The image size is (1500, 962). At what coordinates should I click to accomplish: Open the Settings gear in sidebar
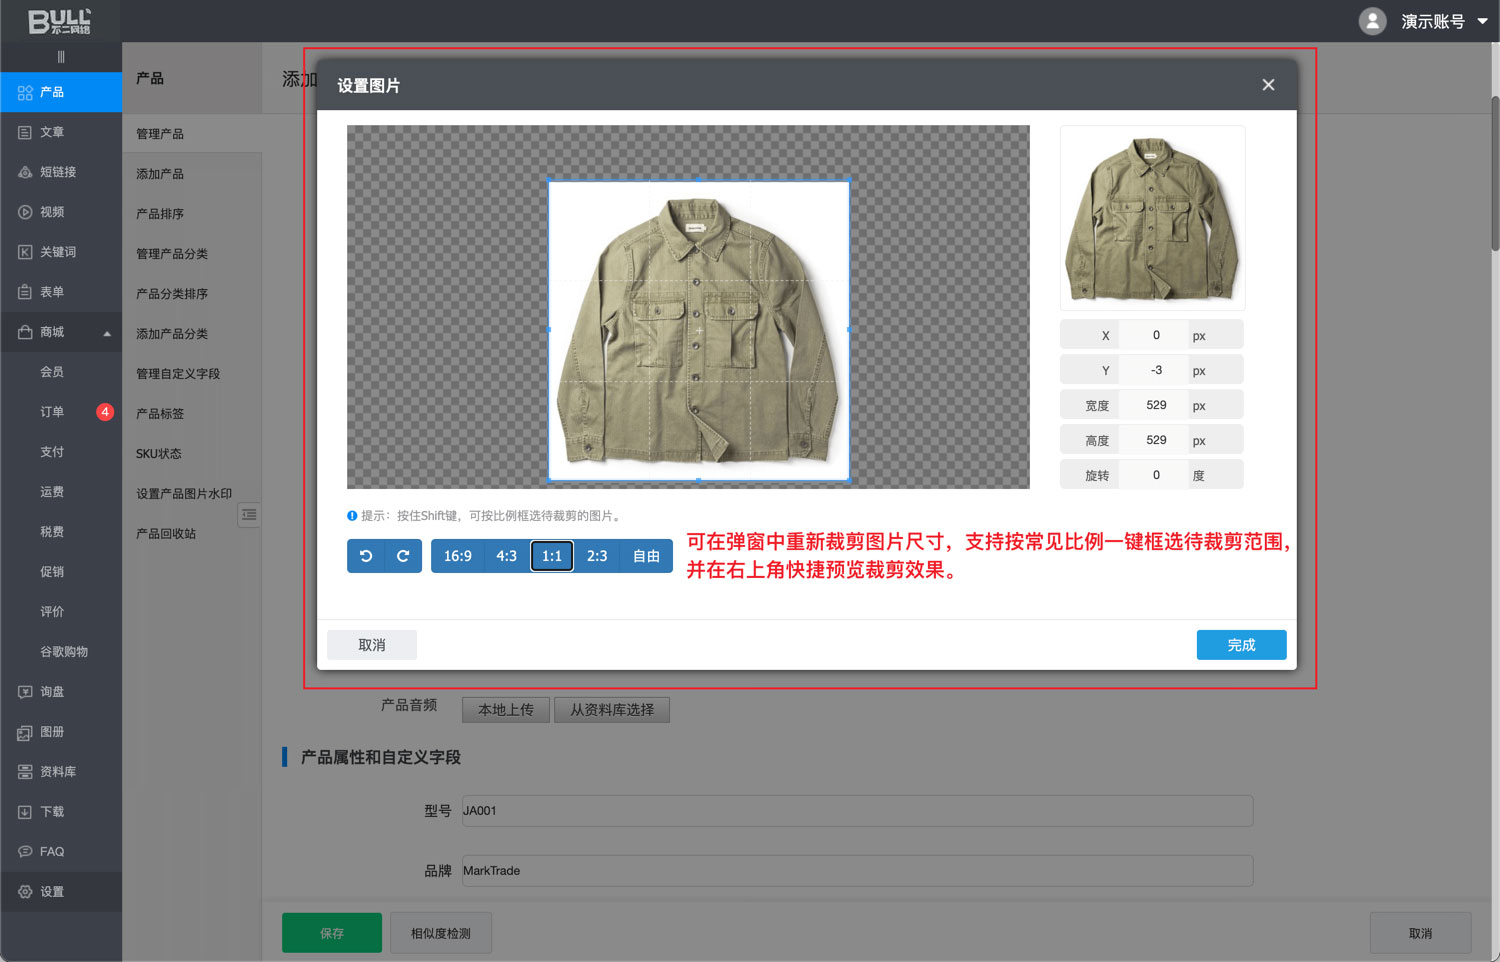click(x=26, y=892)
